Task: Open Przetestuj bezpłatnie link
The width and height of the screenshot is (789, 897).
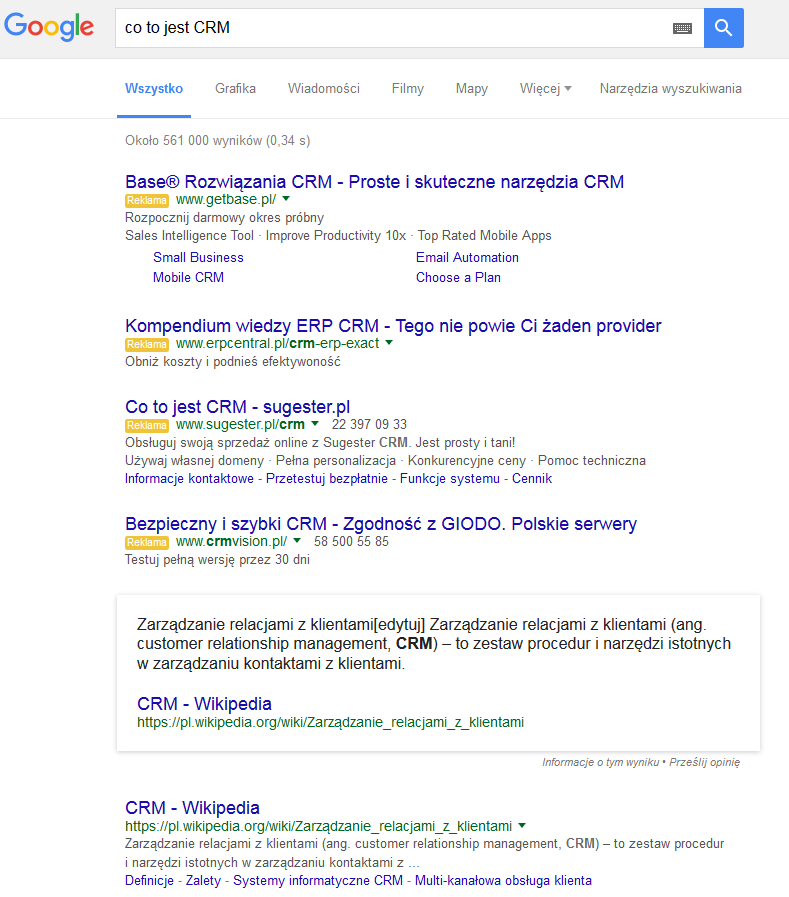Action: [327, 479]
